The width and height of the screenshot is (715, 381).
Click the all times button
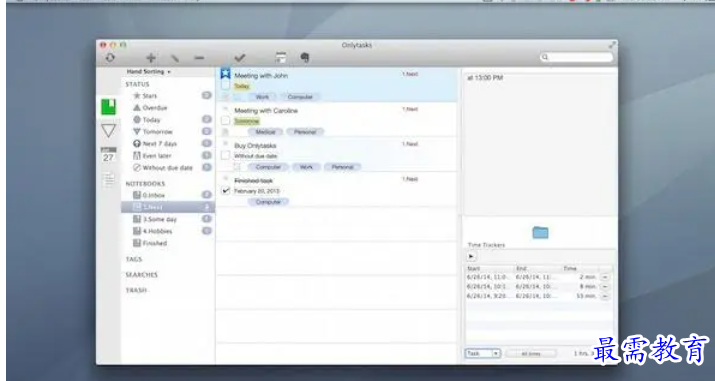pyautogui.click(x=530, y=354)
